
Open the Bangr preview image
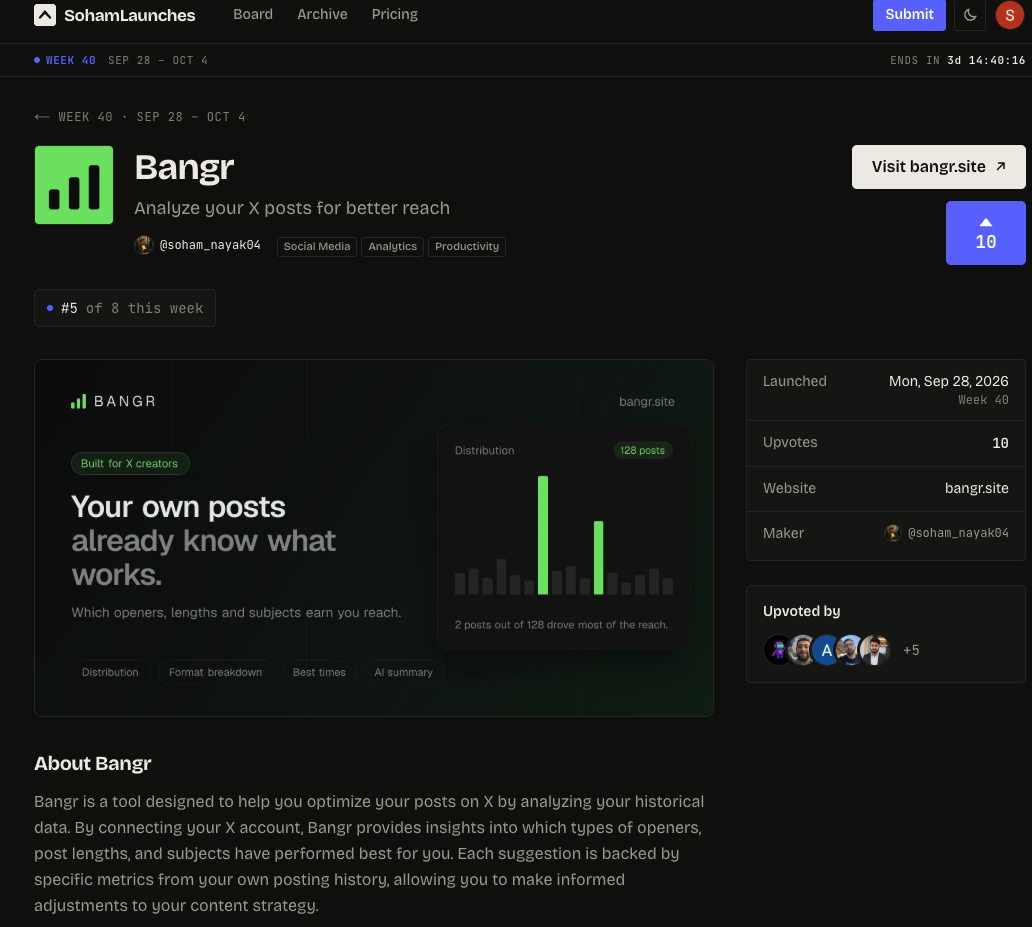374,538
